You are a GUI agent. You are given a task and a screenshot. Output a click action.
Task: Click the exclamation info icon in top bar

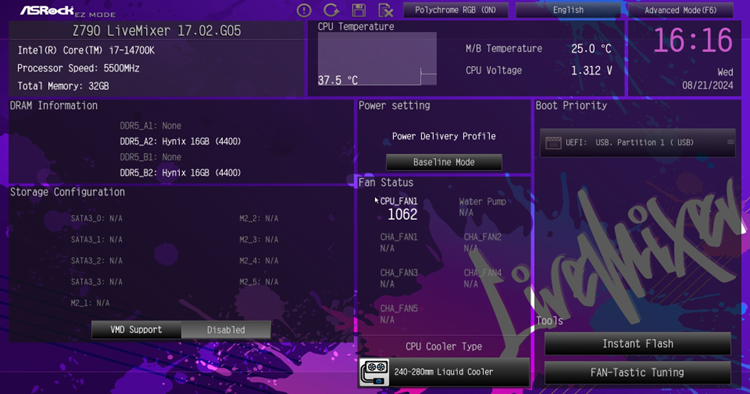(304, 10)
